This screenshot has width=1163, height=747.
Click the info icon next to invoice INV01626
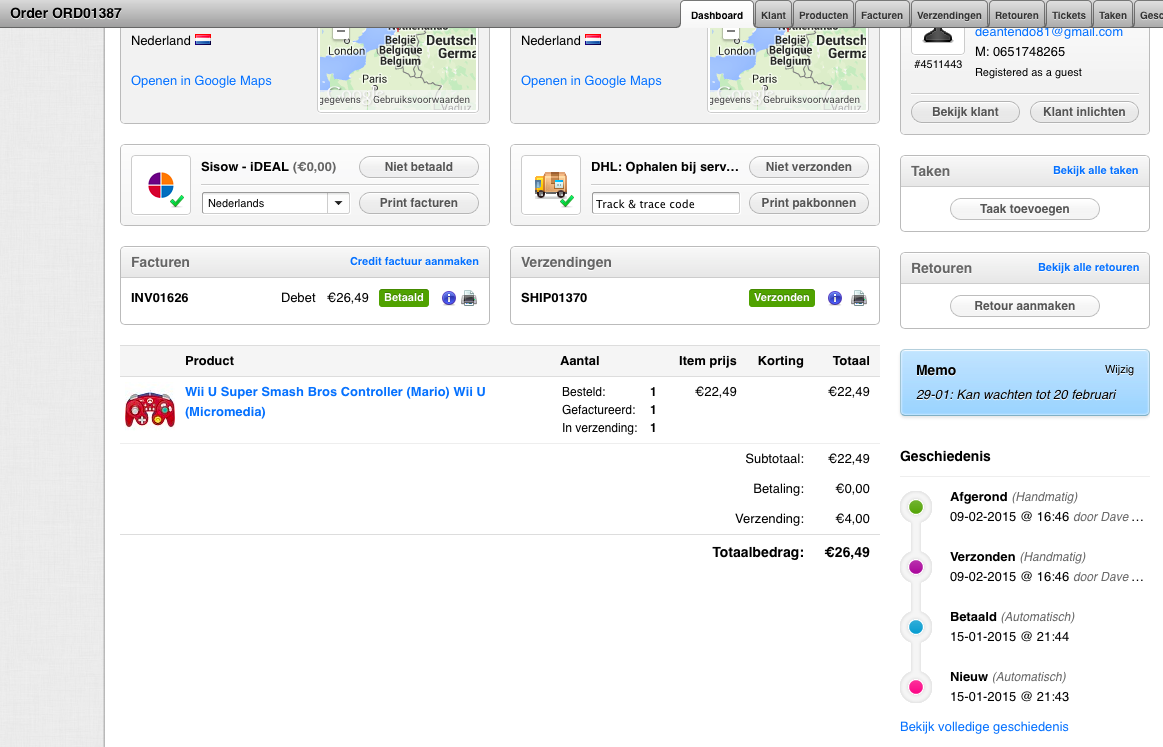coord(448,298)
